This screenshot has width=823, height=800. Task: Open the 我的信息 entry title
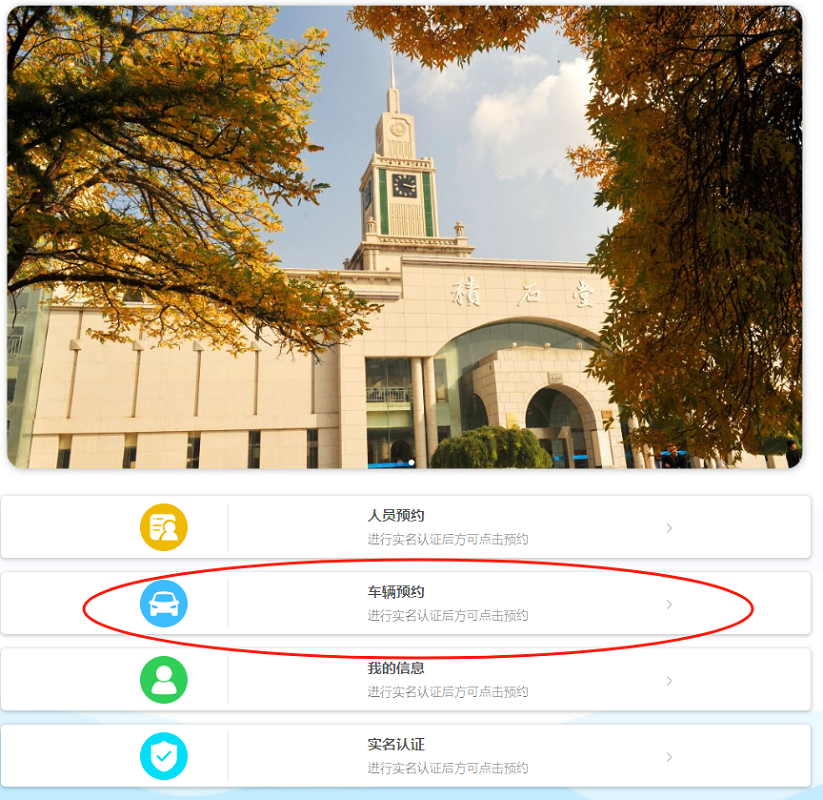tap(396, 668)
